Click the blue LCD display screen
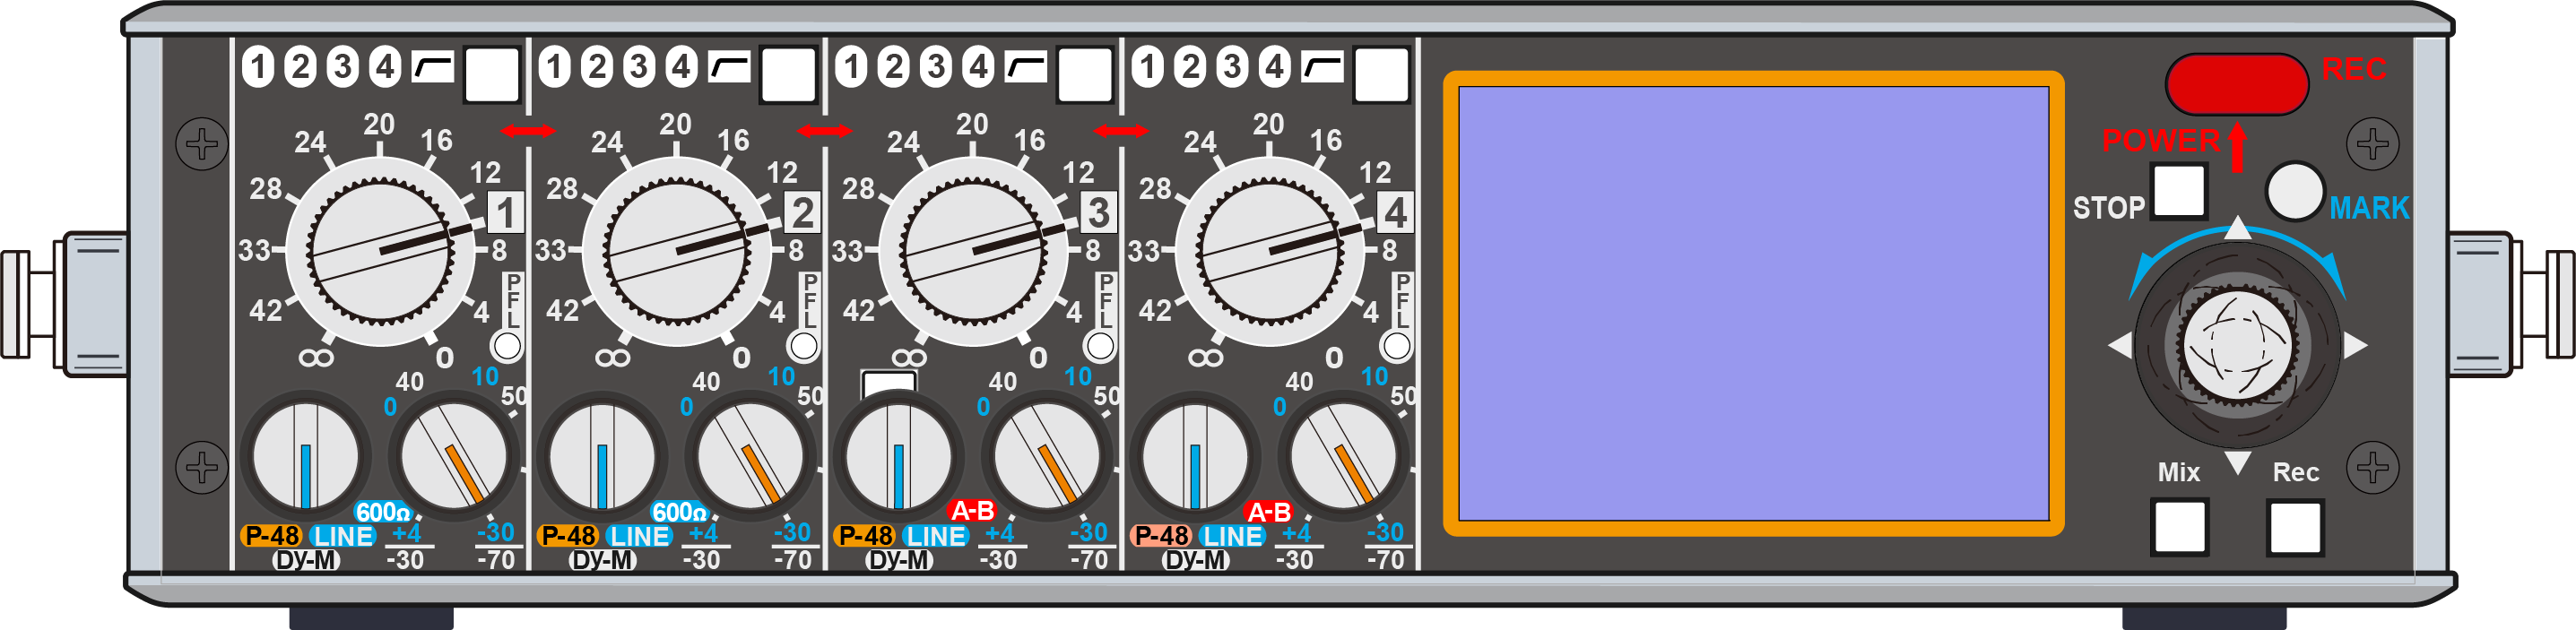 click(x=1753, y=303)
